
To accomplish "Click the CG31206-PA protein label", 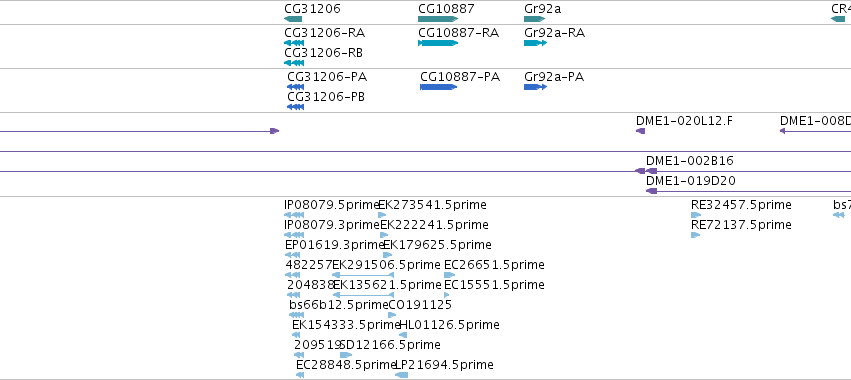I will click(x=327, y=77).
